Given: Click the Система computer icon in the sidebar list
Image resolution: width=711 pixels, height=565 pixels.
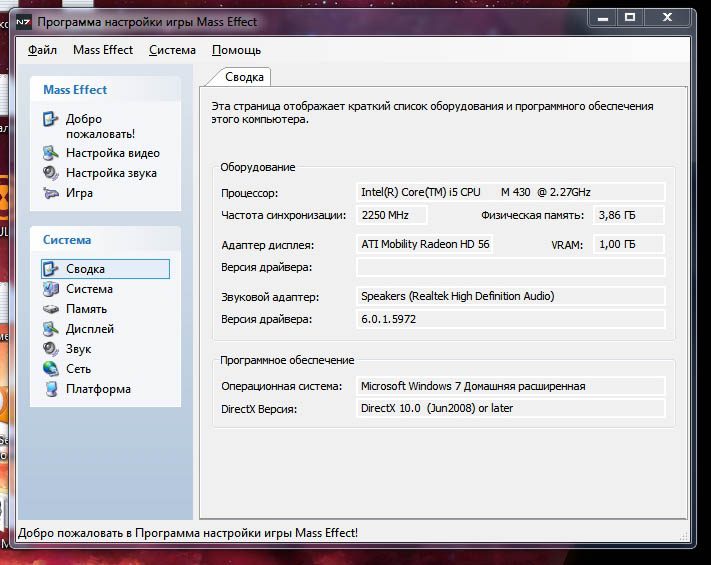Looking at the screenshot, I should tap(50, 289).
